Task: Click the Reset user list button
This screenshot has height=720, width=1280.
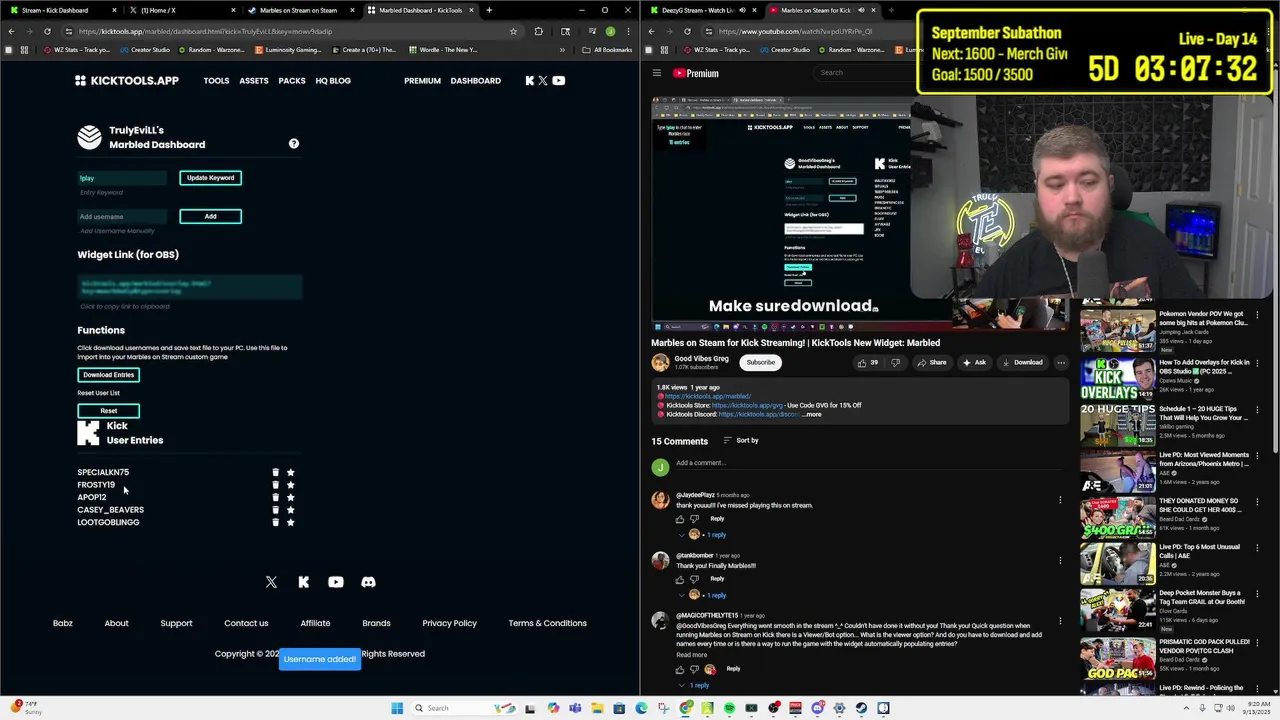Action: [108, 411]
